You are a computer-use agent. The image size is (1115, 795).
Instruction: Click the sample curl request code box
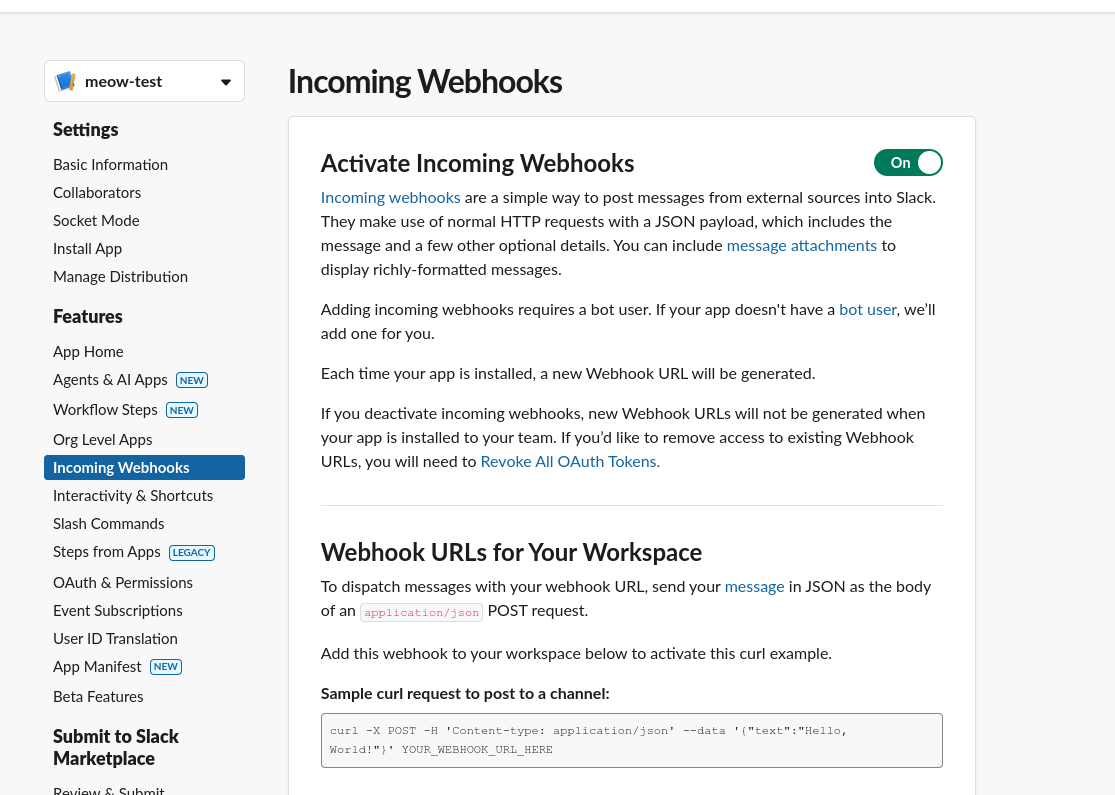point(631,740)
